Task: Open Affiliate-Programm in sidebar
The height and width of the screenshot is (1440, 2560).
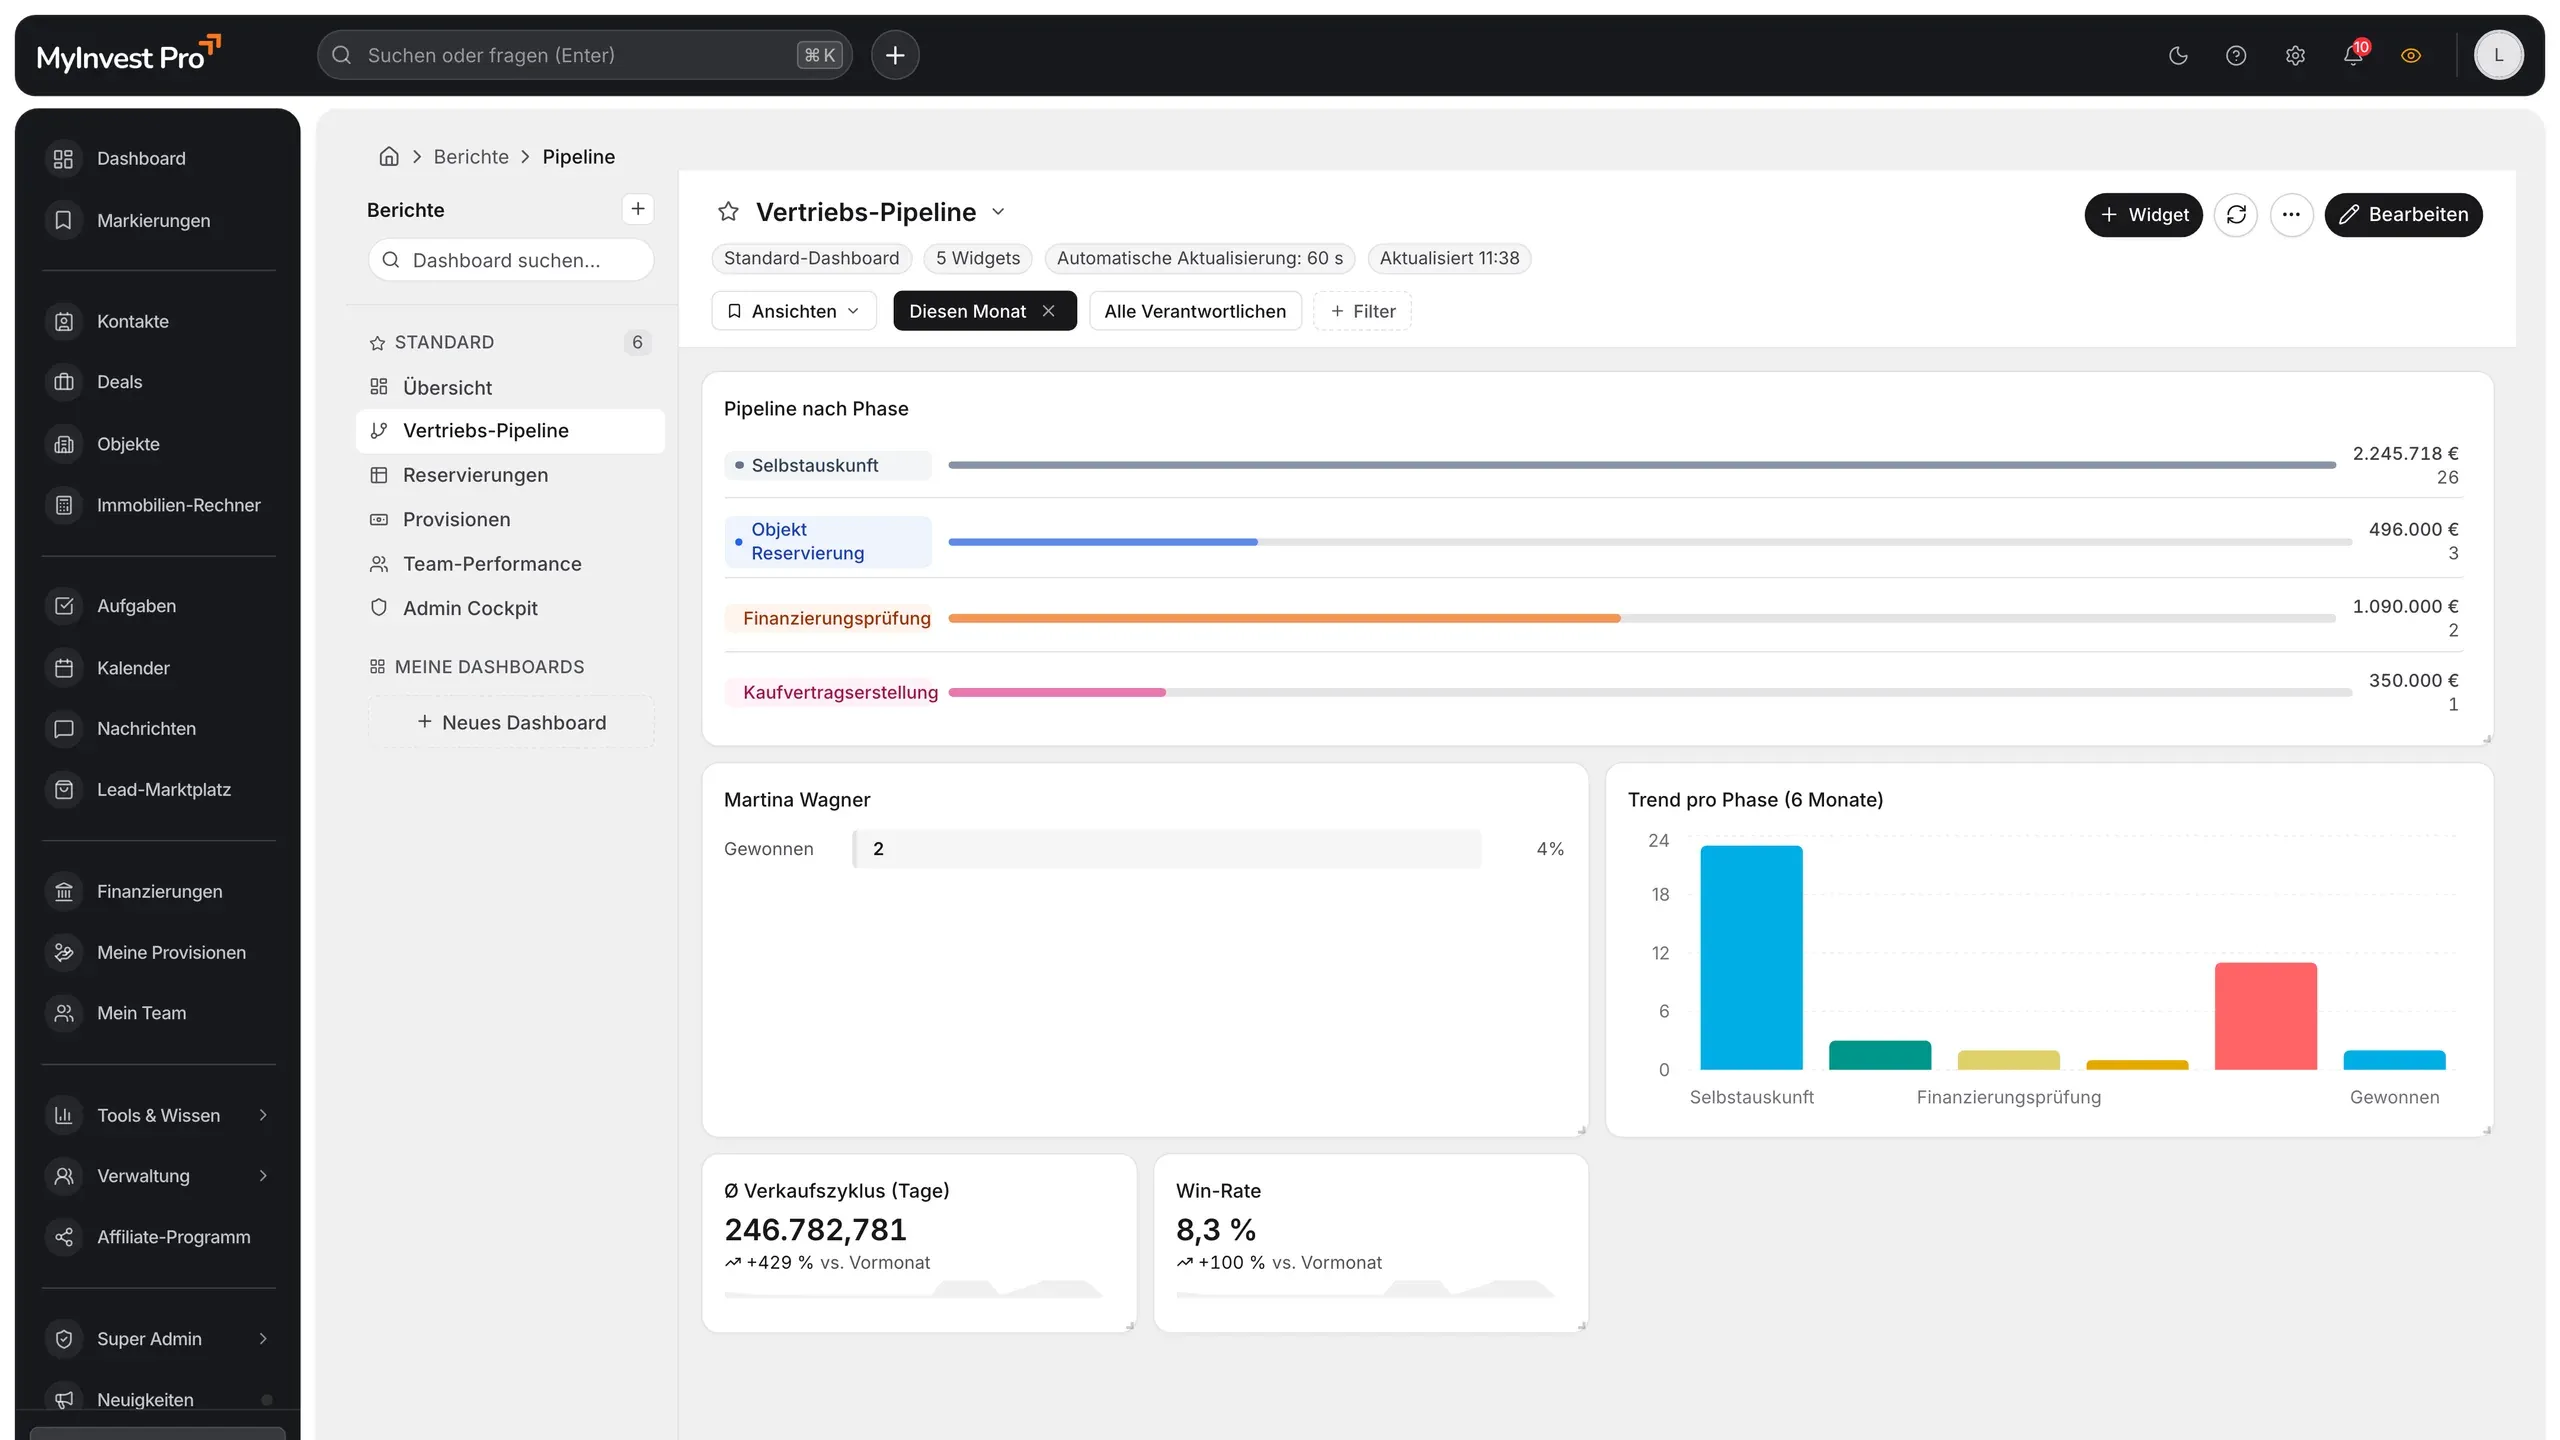Action: (159, 1237)
